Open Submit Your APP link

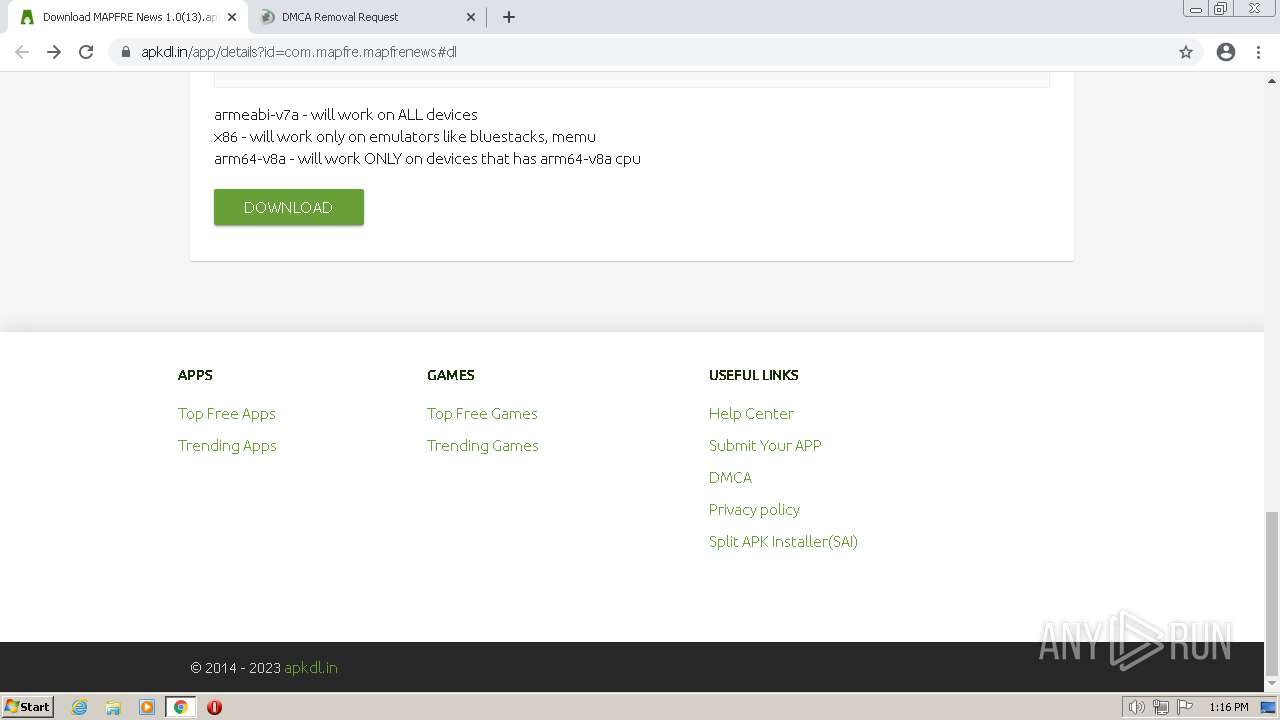pos(765,445)
